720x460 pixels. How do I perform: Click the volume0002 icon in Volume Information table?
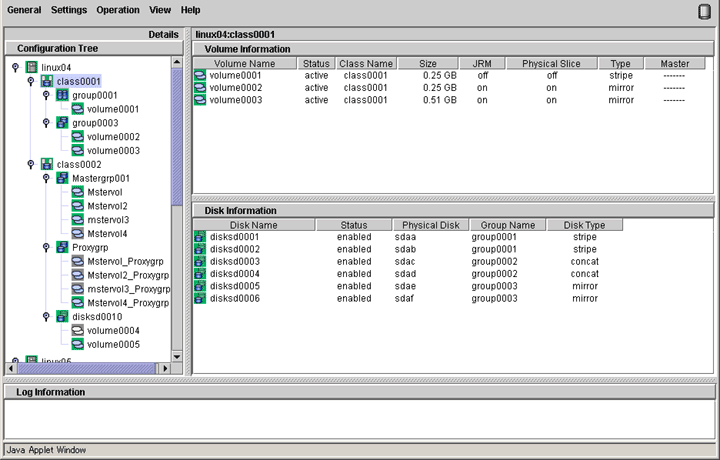click(200, 88)
